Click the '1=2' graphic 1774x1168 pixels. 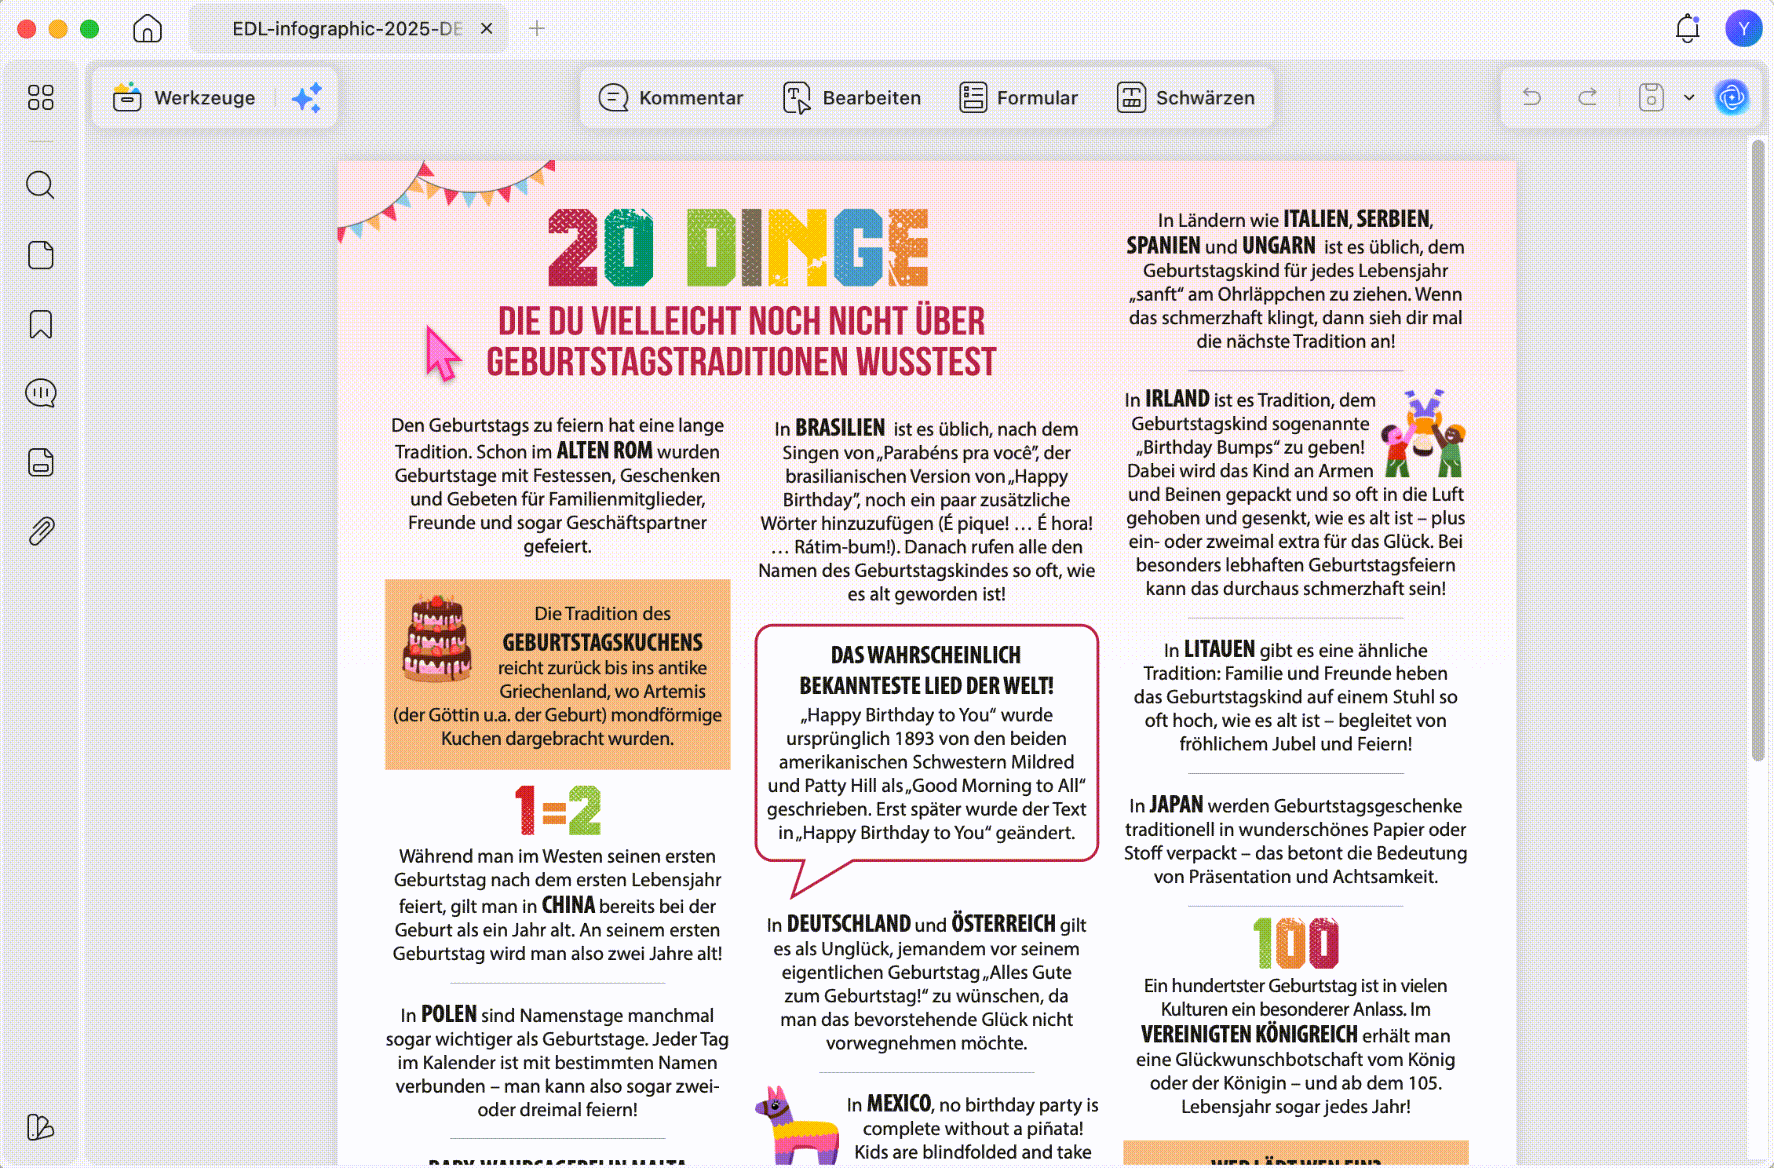(558, 810)
